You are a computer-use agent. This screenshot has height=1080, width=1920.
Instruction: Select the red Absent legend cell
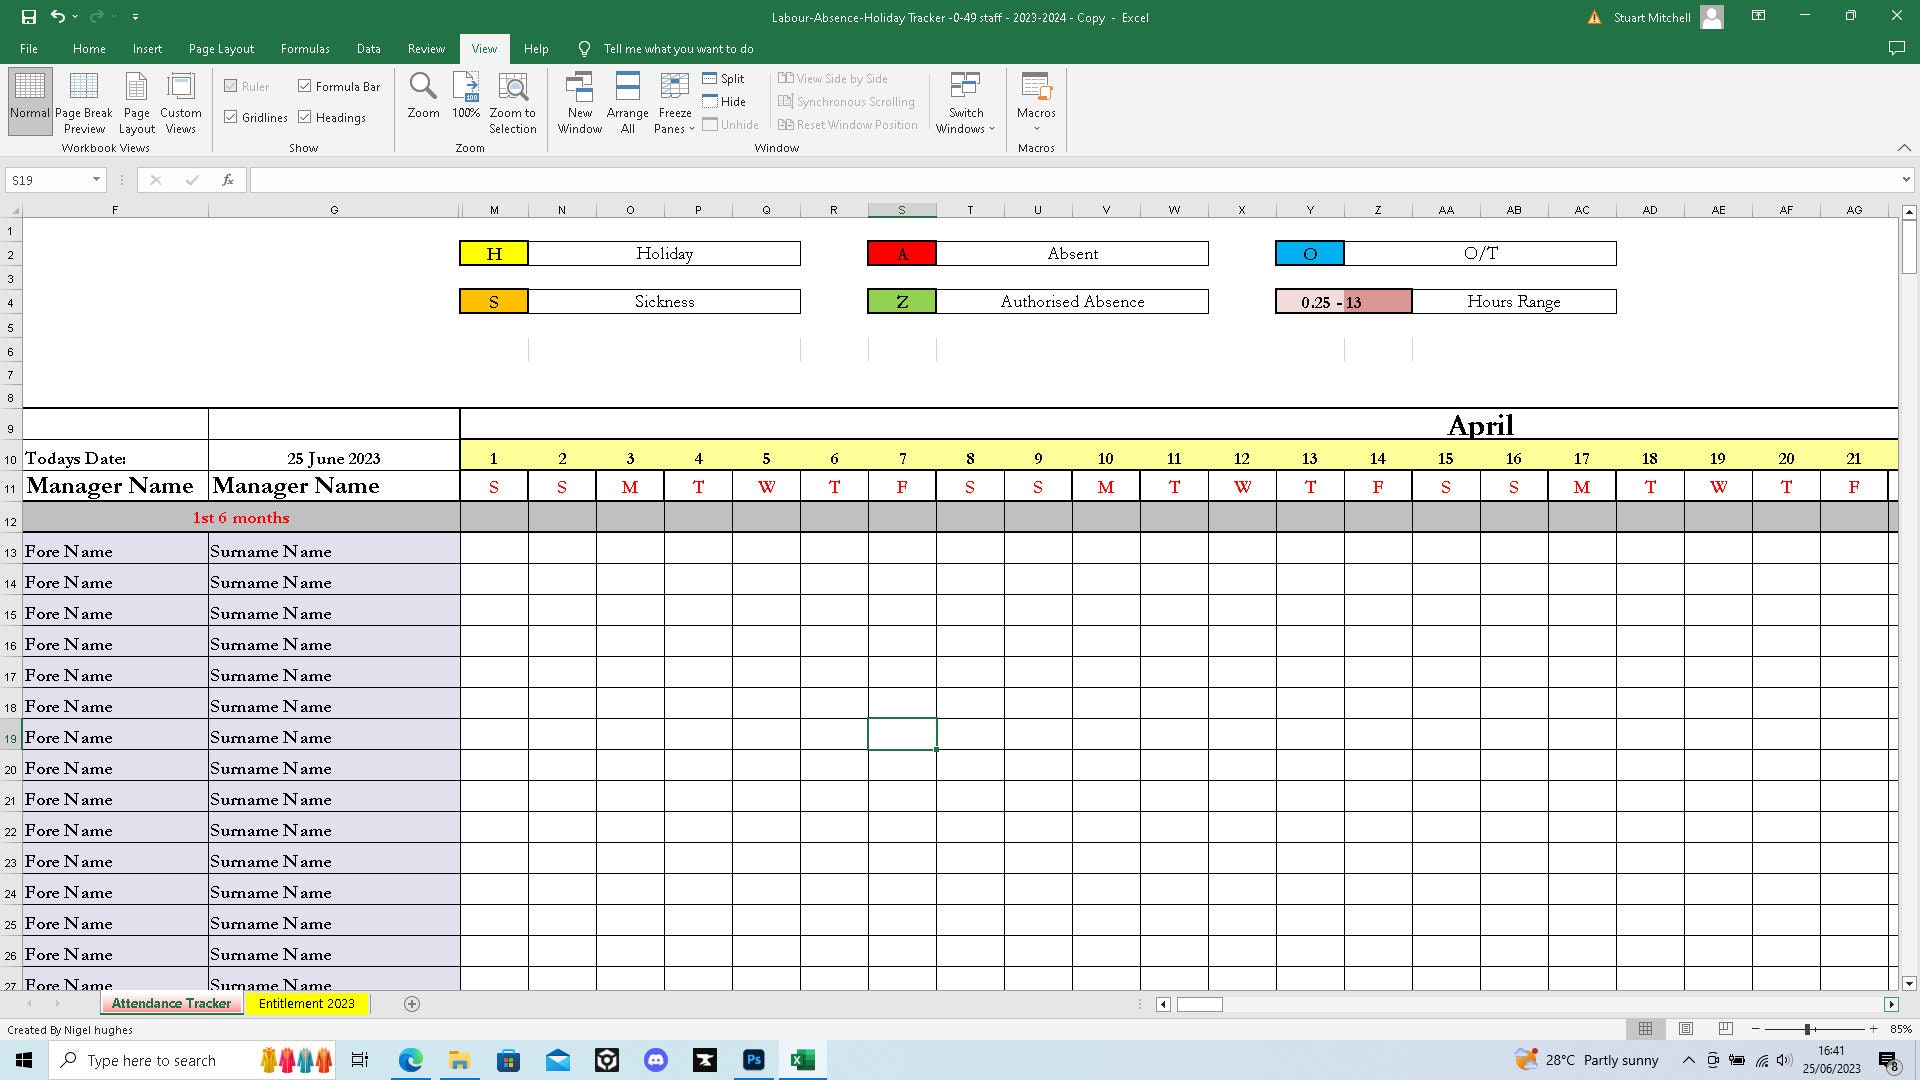pos(901,253)
